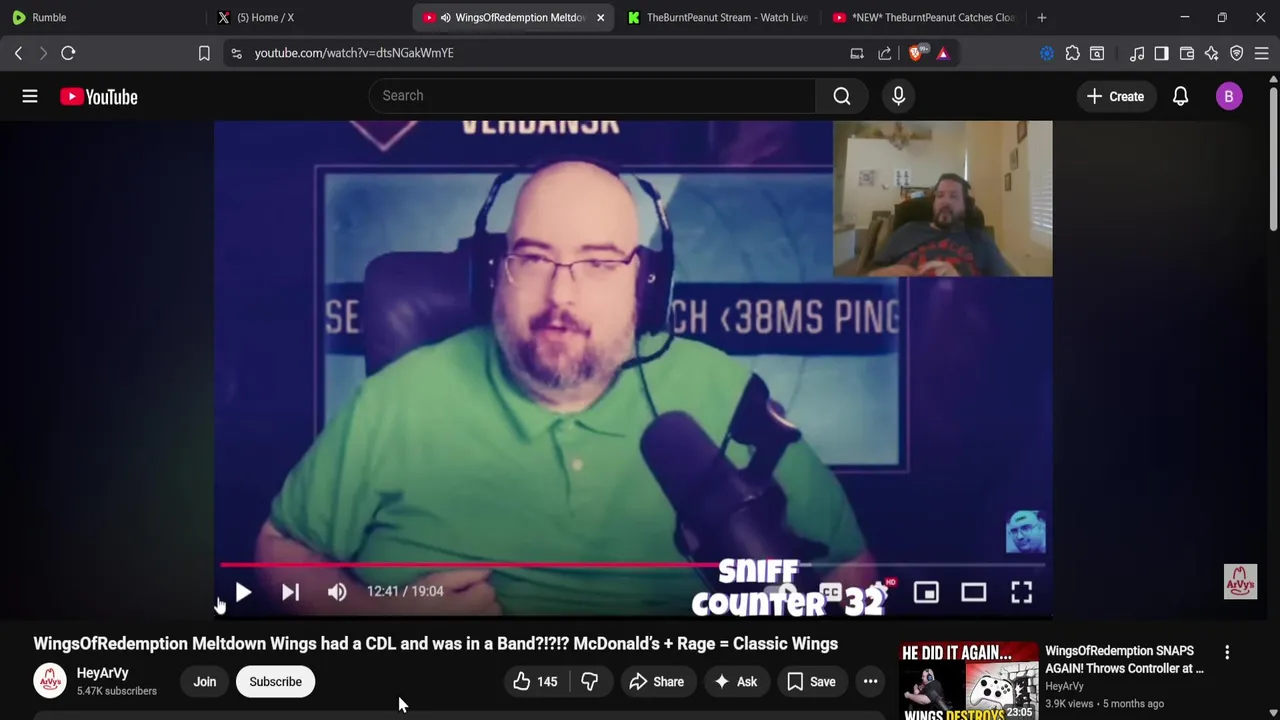Open the Leo AI sparkle icon
1280x720 pixels.
(1212, 53)
